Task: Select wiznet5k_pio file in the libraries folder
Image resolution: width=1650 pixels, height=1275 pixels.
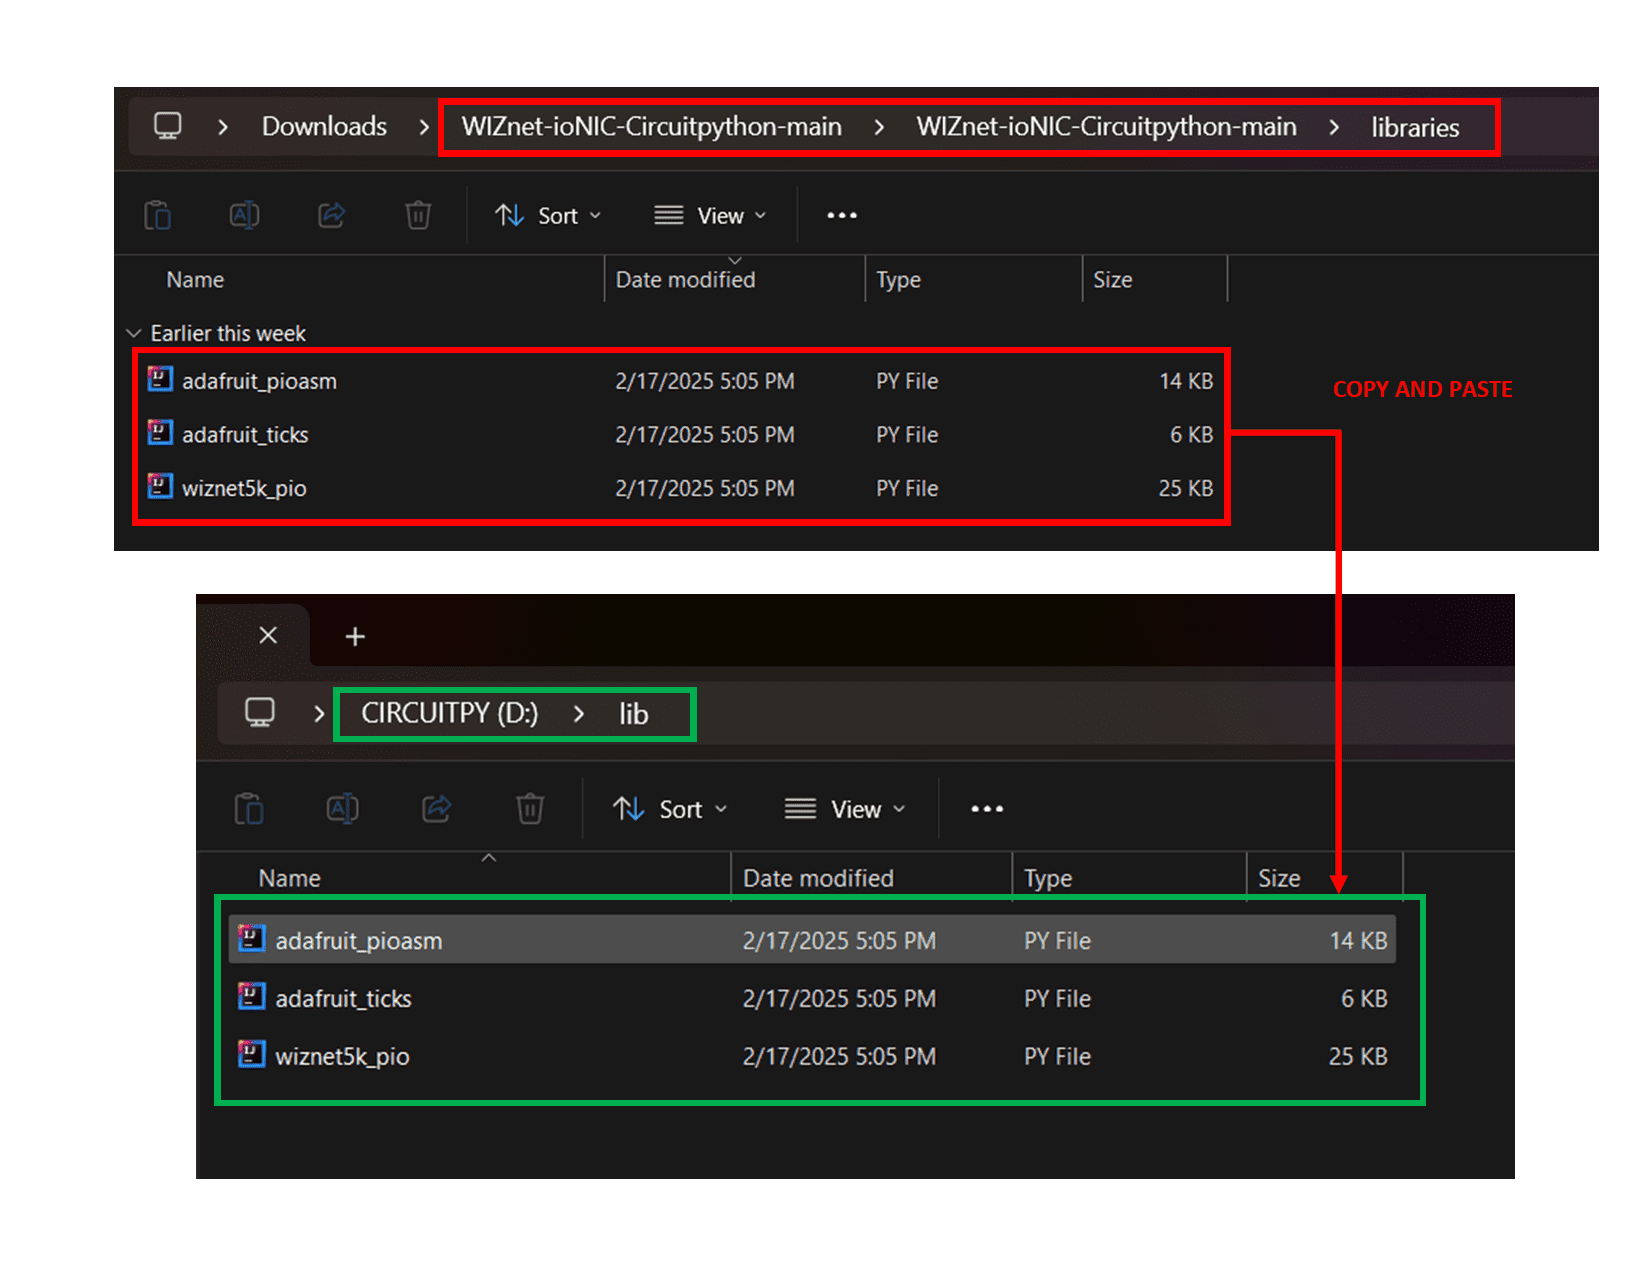Action: tap(244, 489)
